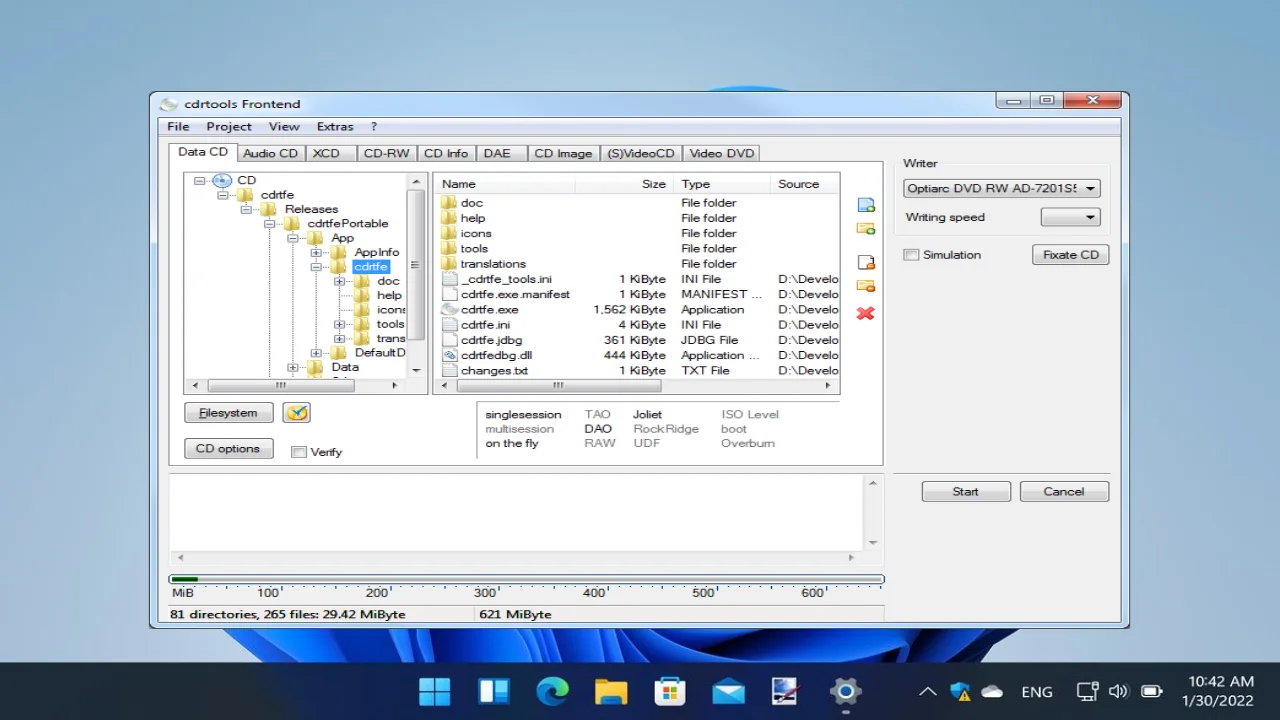Collapse the CD root tree node
Viewport: 1280px width, 720px height.
pos(199,181)
